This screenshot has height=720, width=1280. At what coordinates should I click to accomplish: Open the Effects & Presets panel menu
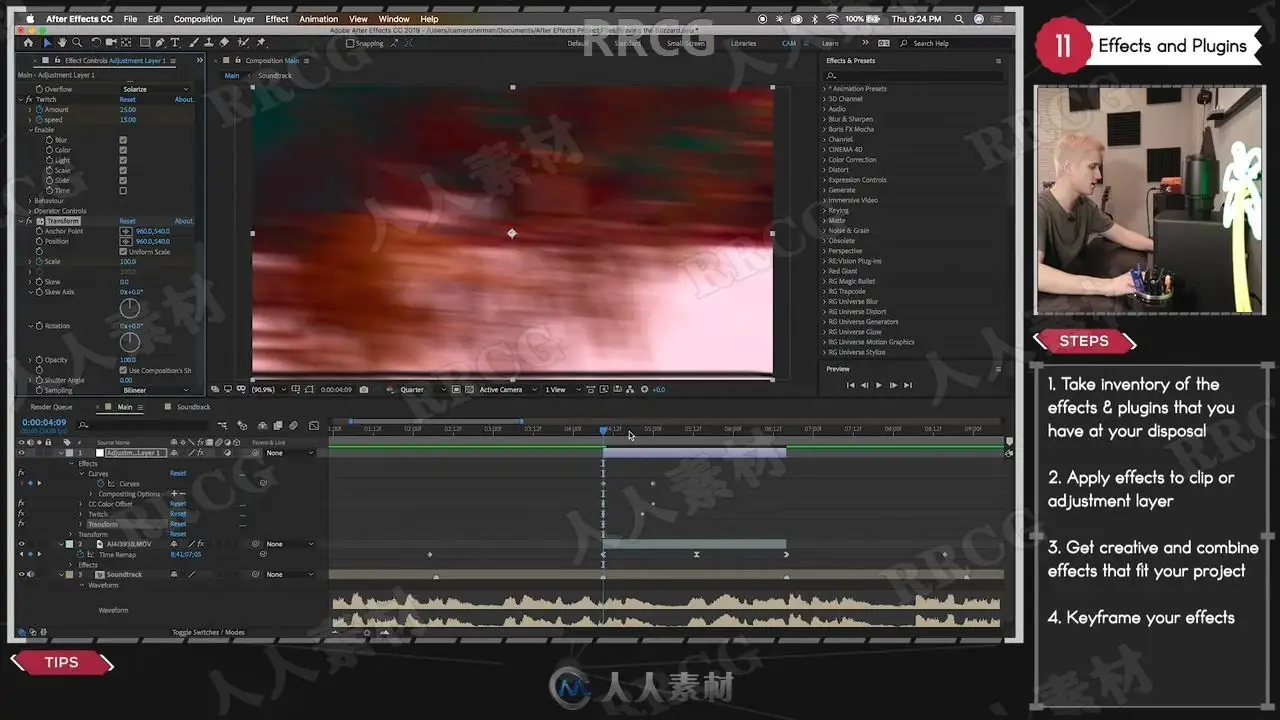[998, 61]
